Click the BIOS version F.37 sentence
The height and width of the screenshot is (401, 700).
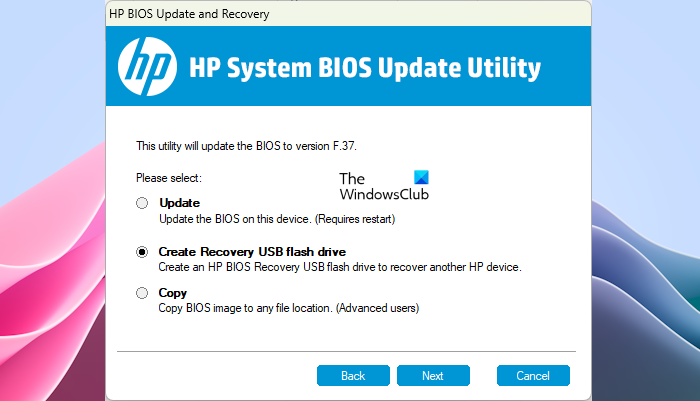point(245,145)
